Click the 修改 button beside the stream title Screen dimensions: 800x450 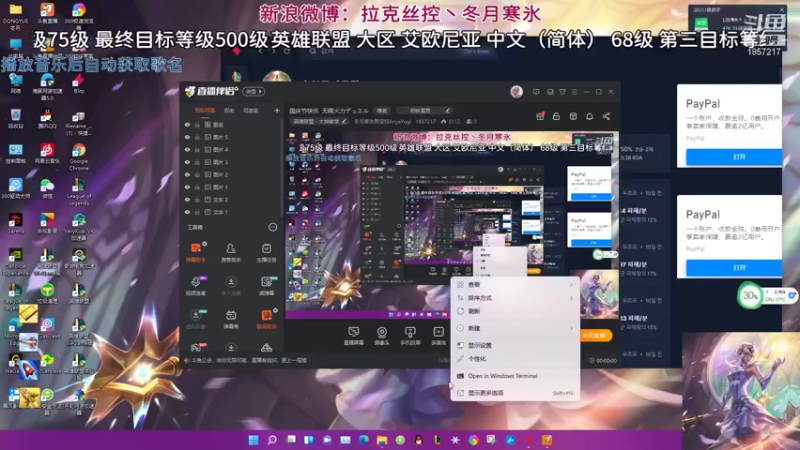pos(382,111)
